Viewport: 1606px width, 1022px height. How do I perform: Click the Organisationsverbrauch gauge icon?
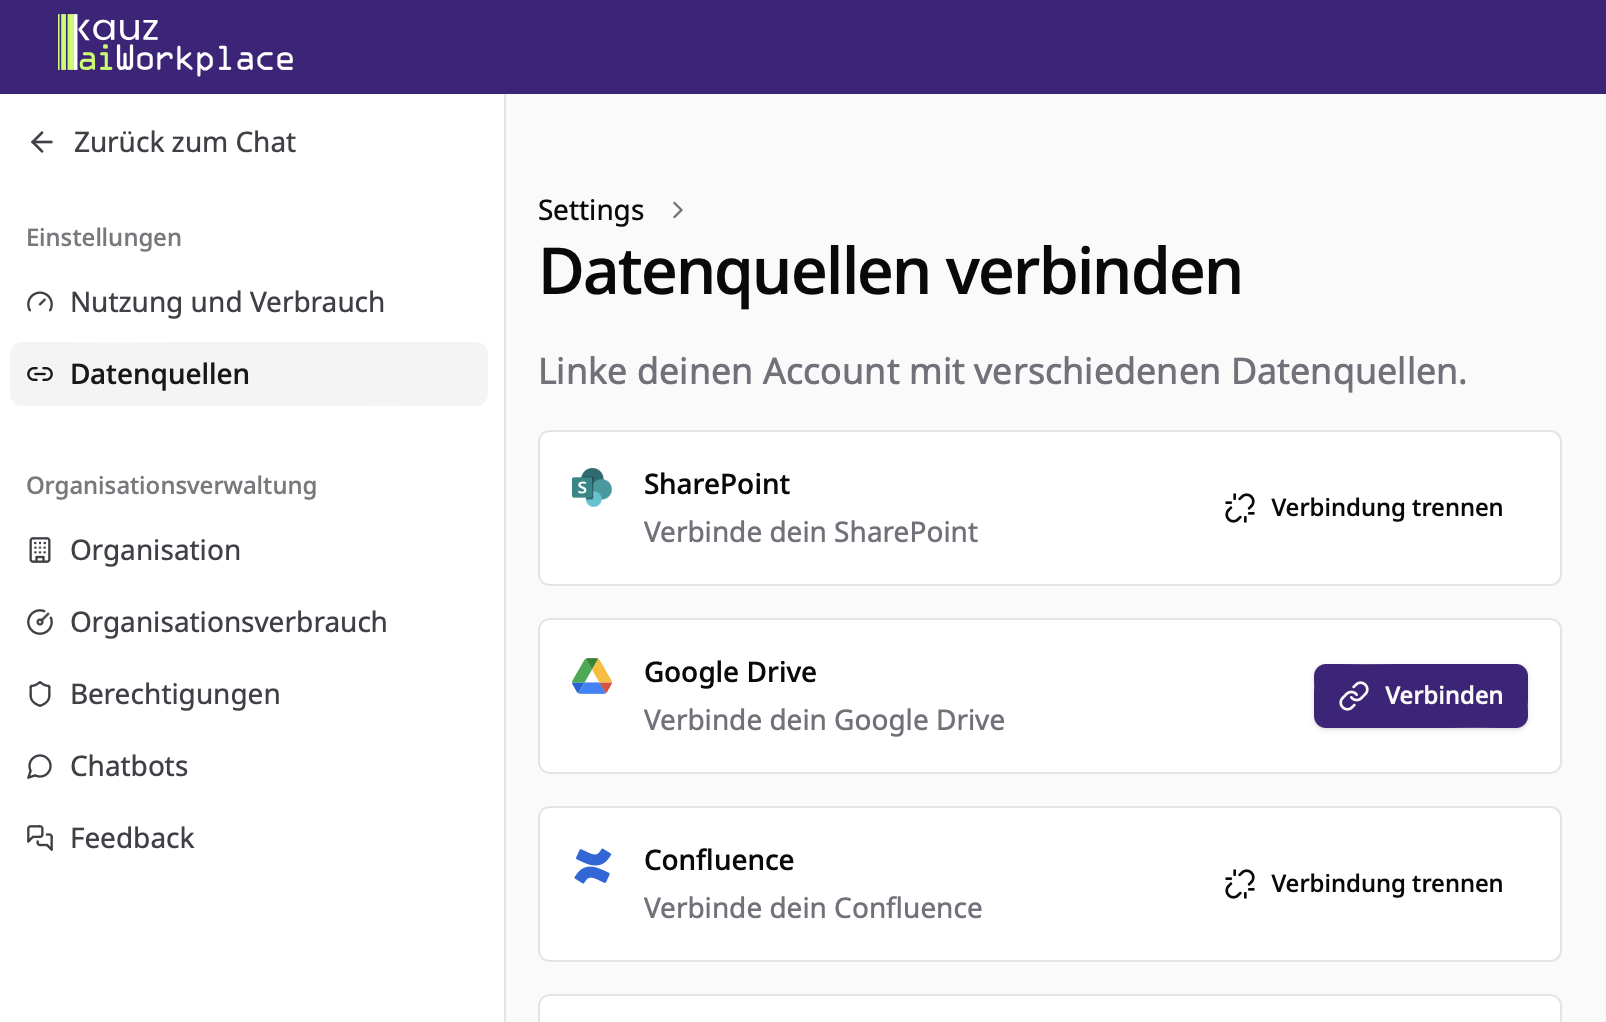tap(40, 622)
